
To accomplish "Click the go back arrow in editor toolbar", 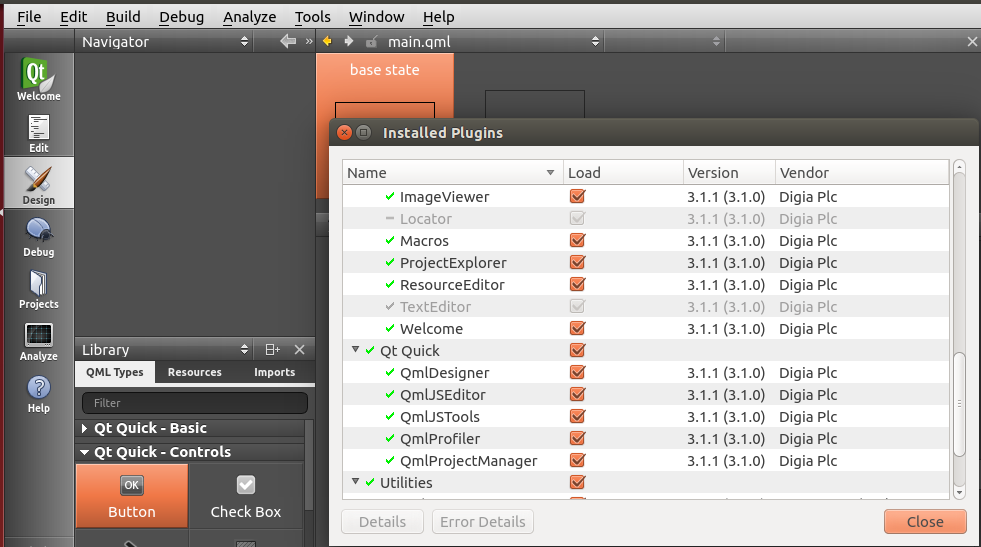I will (x=327, y=41).
